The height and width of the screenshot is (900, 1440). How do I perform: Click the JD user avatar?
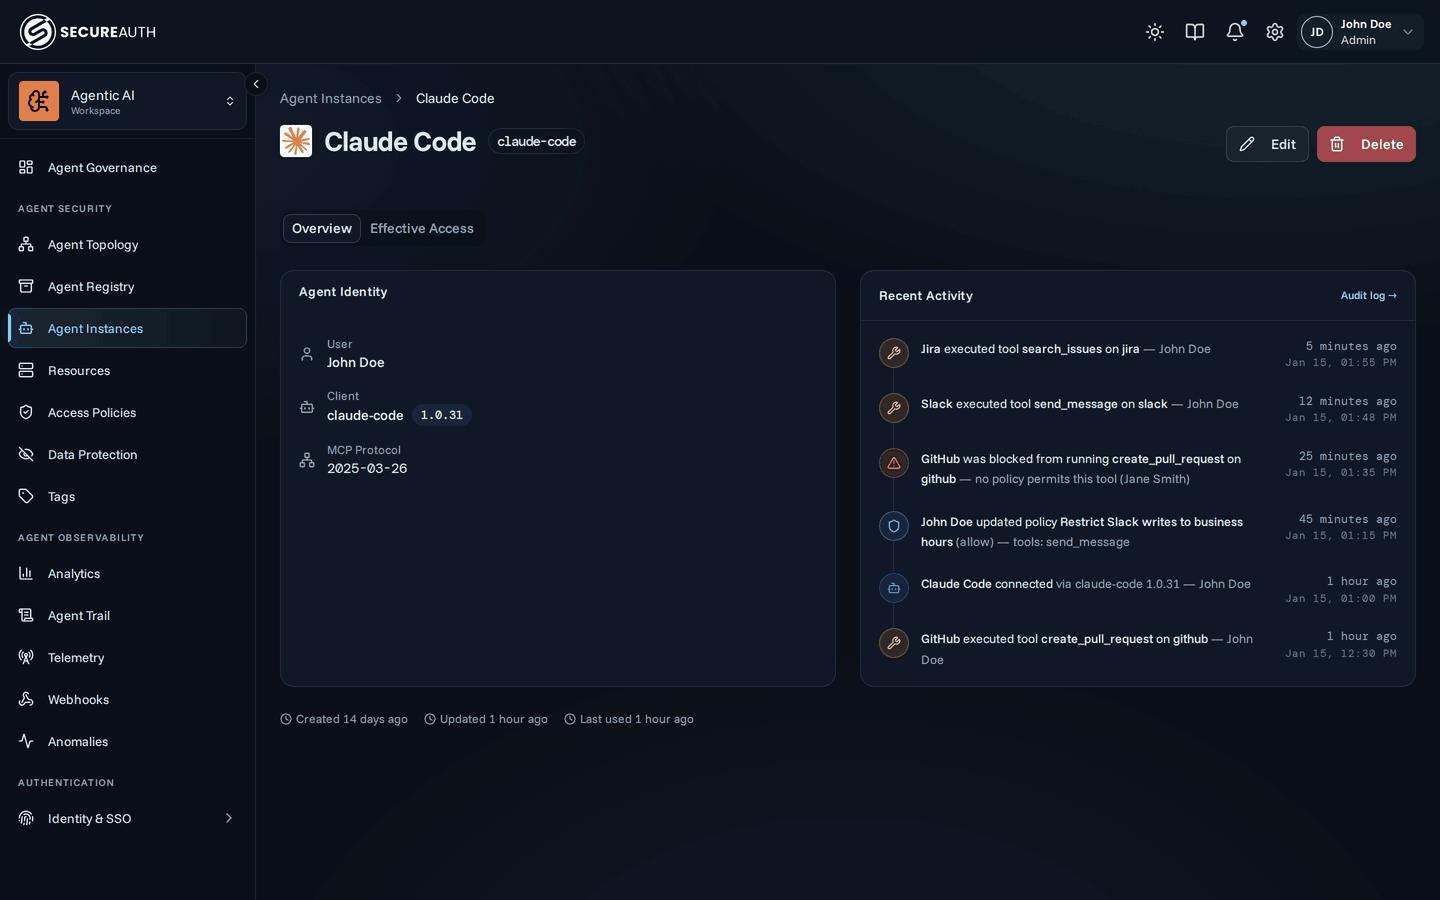pos(1317,32)
